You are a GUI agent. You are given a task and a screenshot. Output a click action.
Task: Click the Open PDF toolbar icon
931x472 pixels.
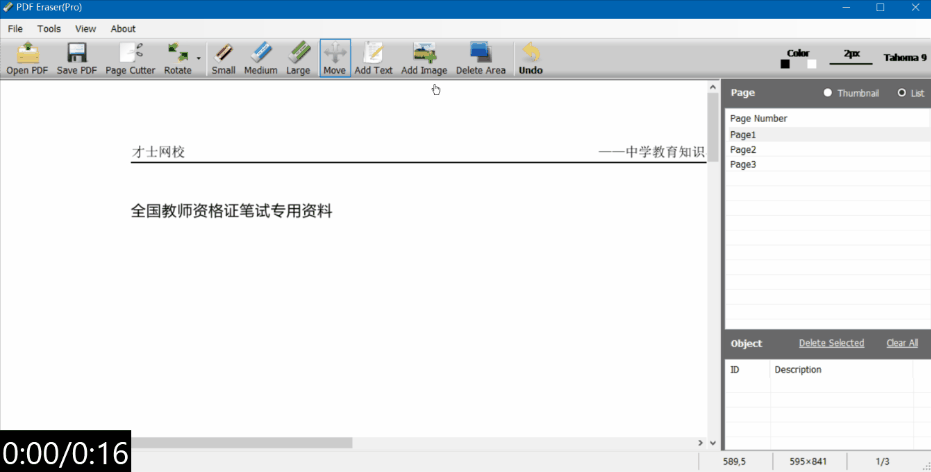[27, 58]
